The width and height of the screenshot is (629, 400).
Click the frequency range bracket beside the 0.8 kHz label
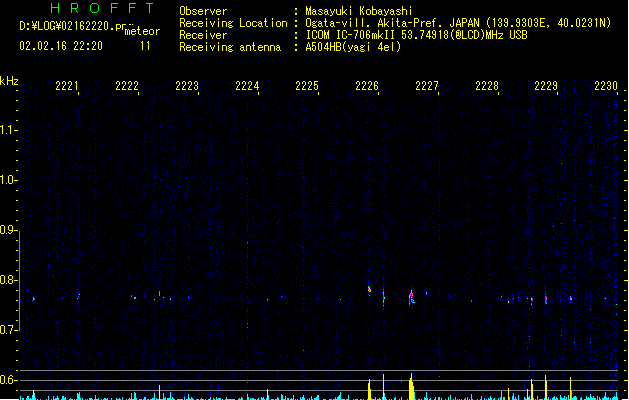coord(20,280)
